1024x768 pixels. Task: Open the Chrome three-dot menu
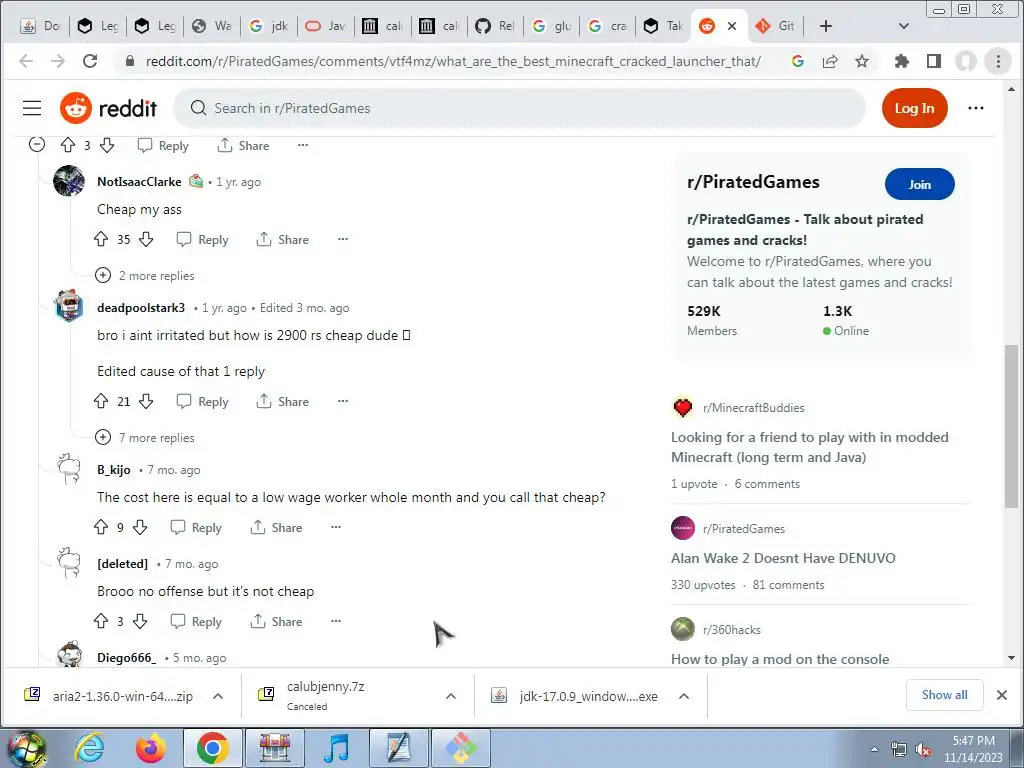(x=998, y=61)
